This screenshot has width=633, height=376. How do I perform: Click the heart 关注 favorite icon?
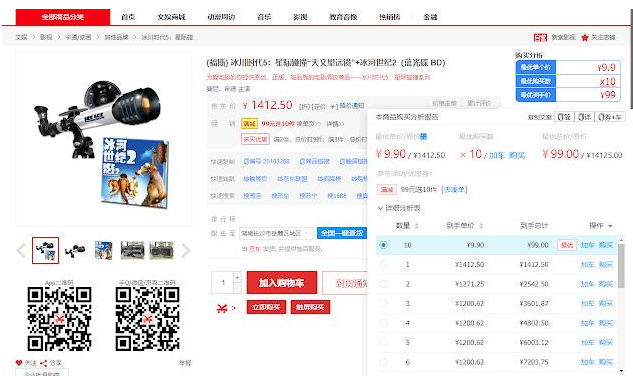(x=19, y=363)
